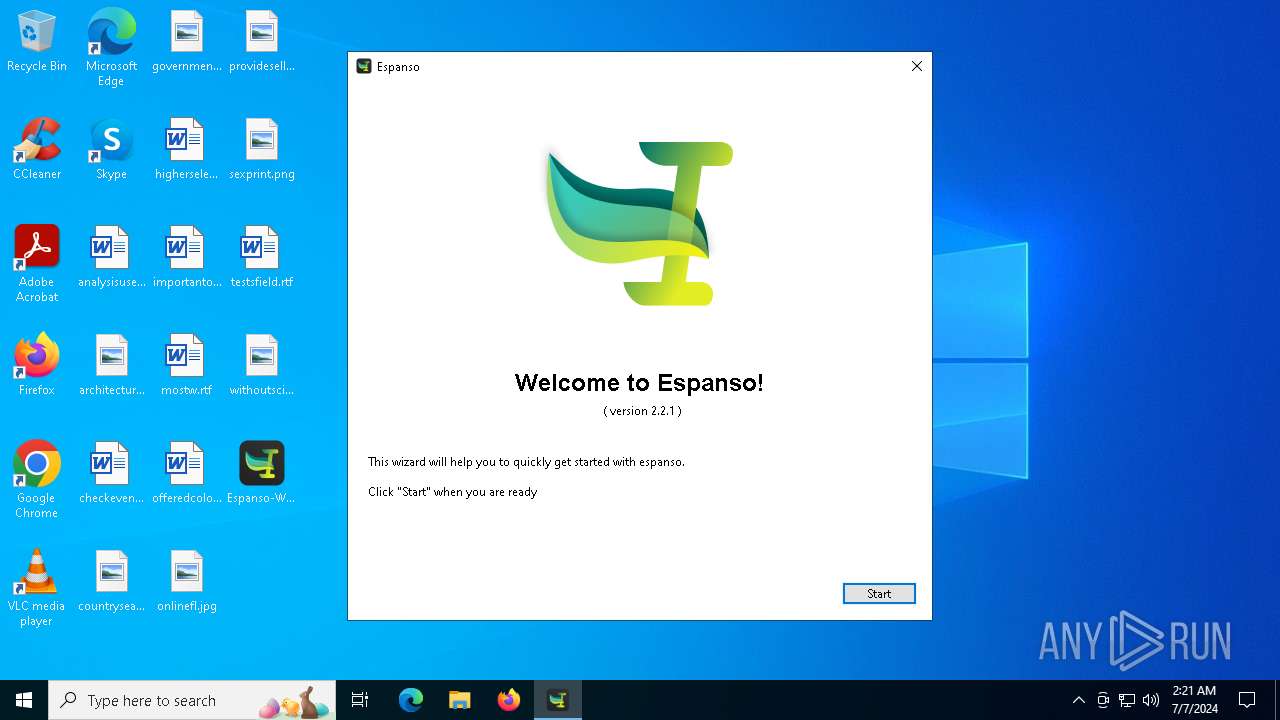Click the Espanso logo image in wizard
The image size is (1280, 720).
coord(640,223)
